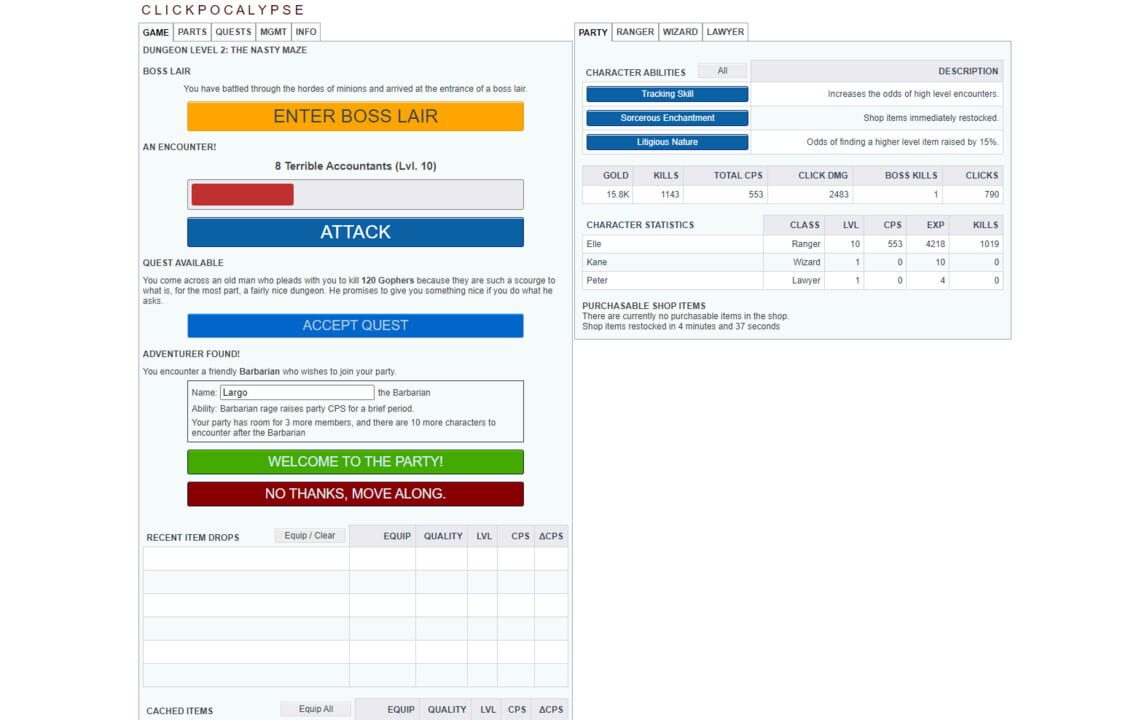Click the enemy health bar
Image resolution: width=1147 pixels, height=720 pixels.
[x=355, y=193]
